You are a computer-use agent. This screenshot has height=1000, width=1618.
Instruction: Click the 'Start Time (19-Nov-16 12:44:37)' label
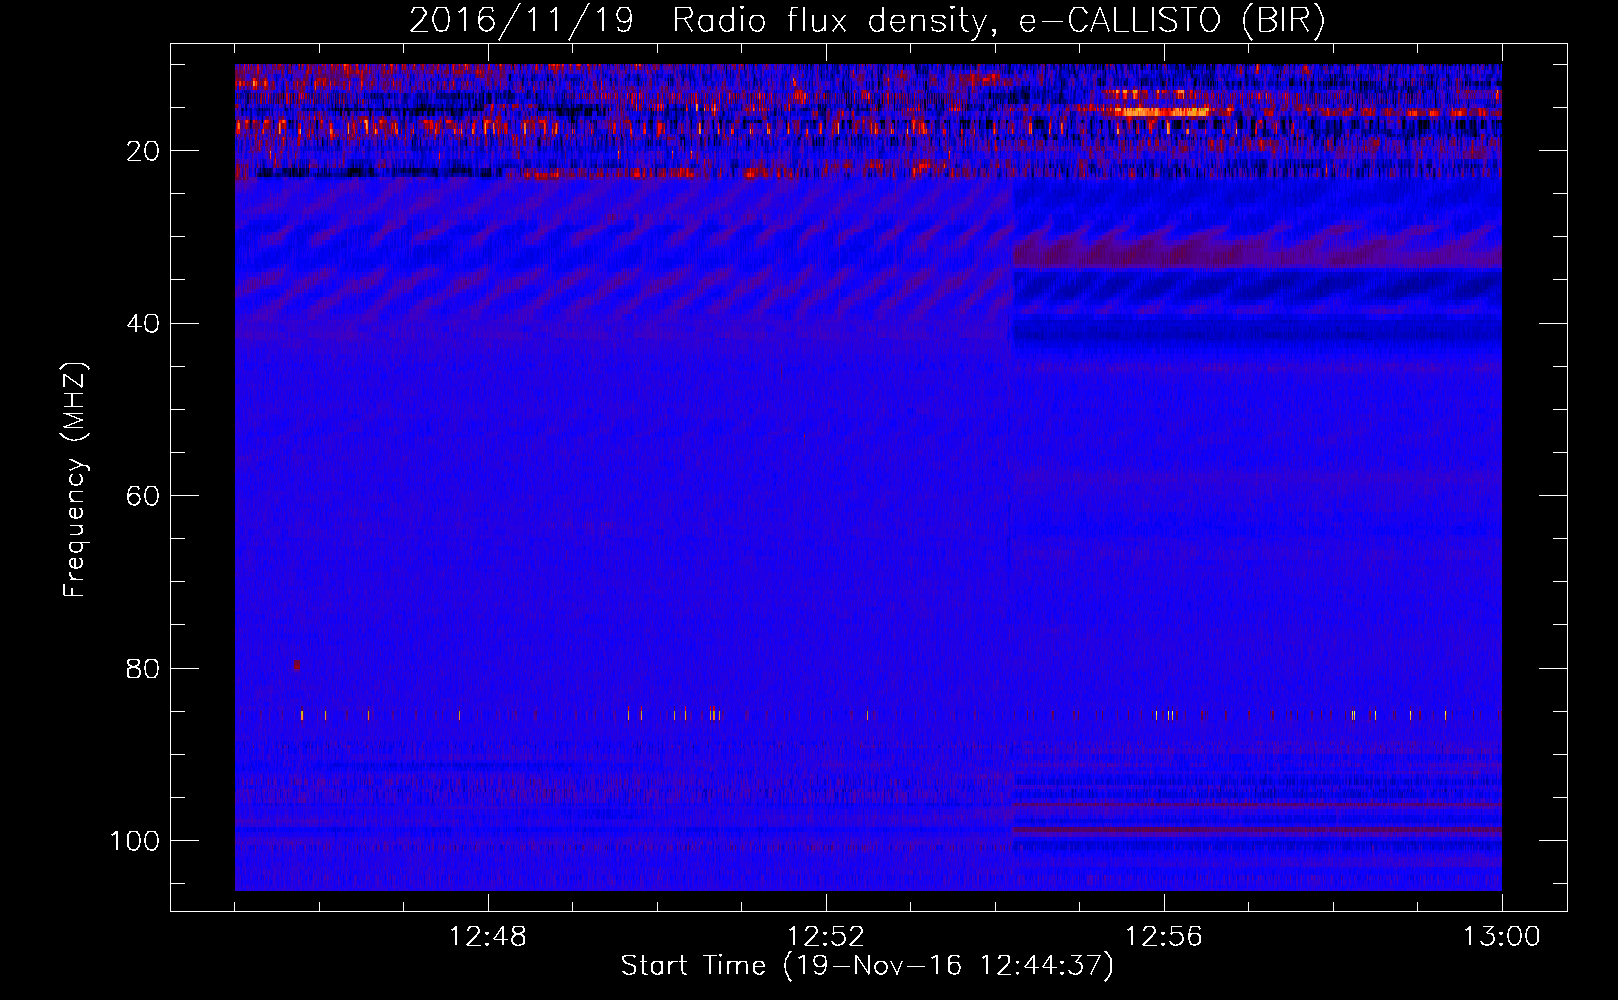[867, 966]
